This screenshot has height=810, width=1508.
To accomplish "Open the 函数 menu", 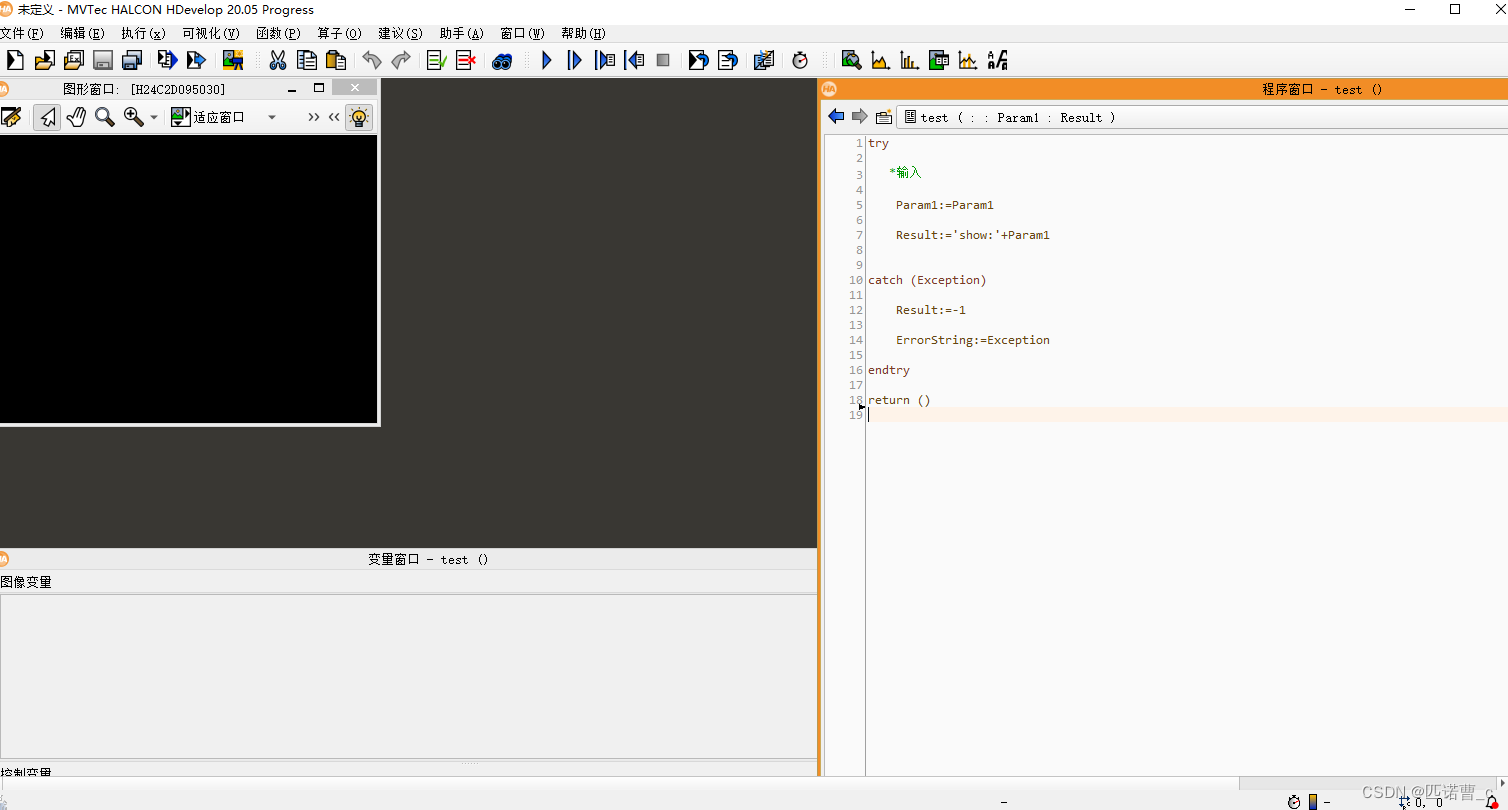I will pos(278,33).
